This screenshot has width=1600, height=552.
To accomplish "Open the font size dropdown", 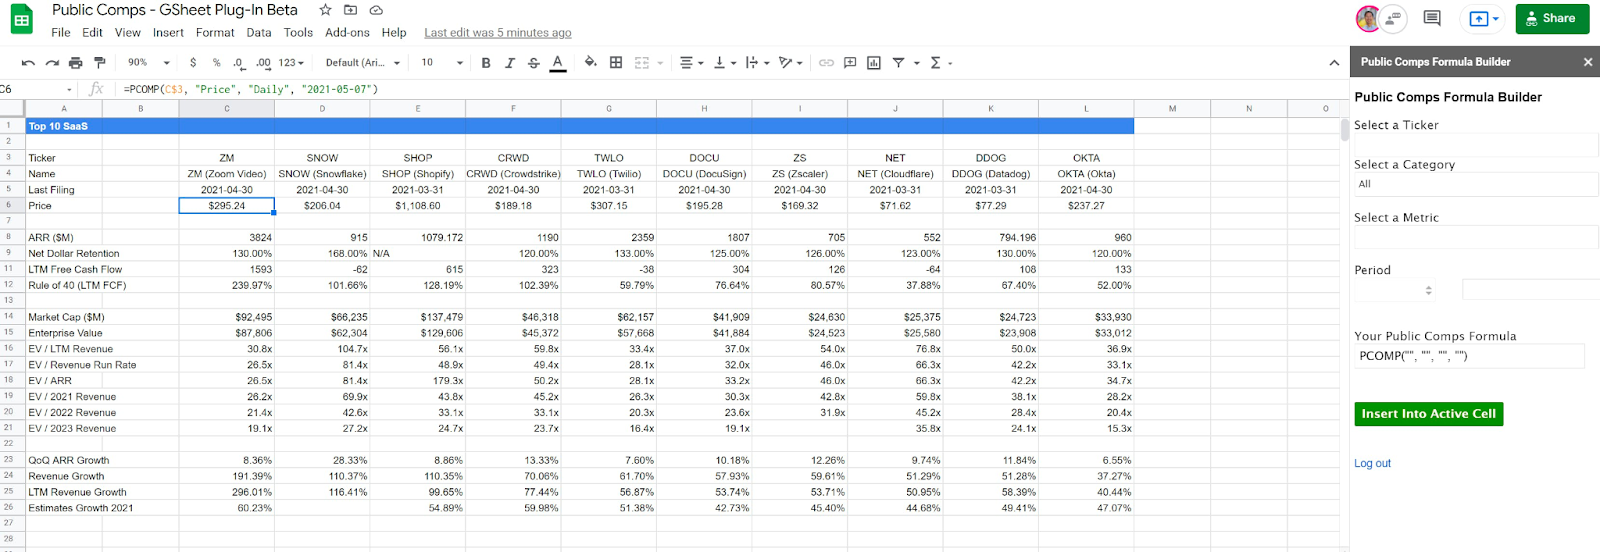I will pyautogui.click(x=442, y=63).
